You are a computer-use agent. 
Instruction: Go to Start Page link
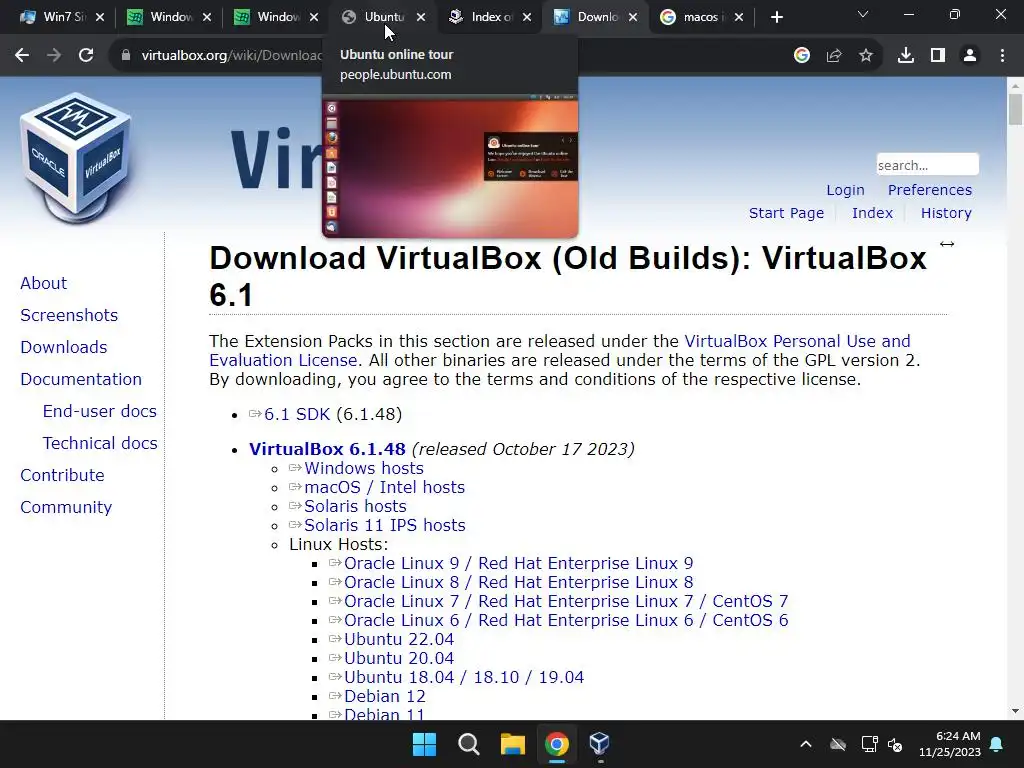(x=786, y=213)
